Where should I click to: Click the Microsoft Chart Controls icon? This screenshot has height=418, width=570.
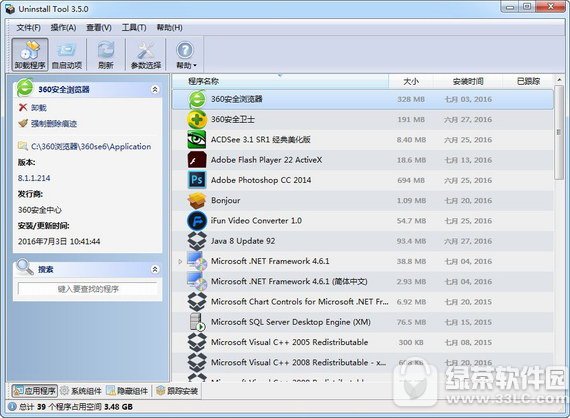(197, 302)
